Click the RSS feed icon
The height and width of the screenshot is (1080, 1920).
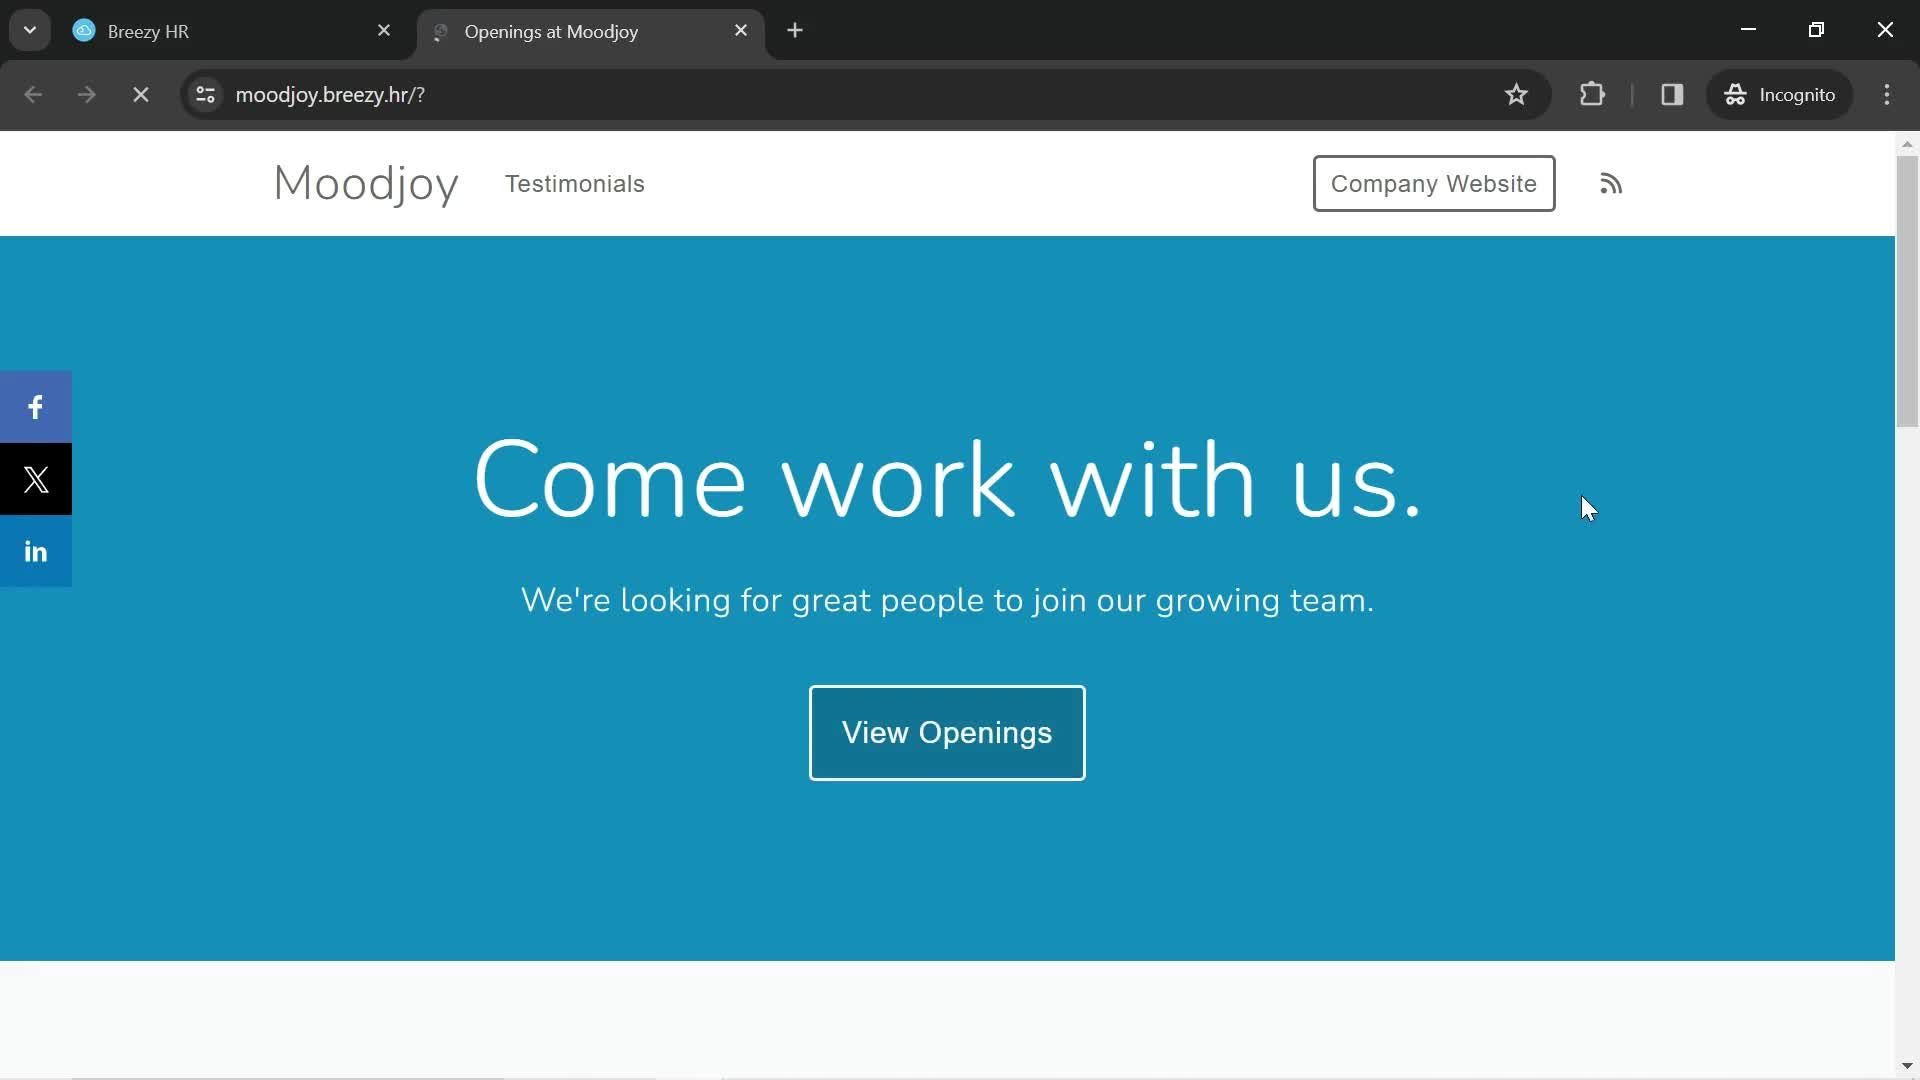click(x=1611, y=183)
